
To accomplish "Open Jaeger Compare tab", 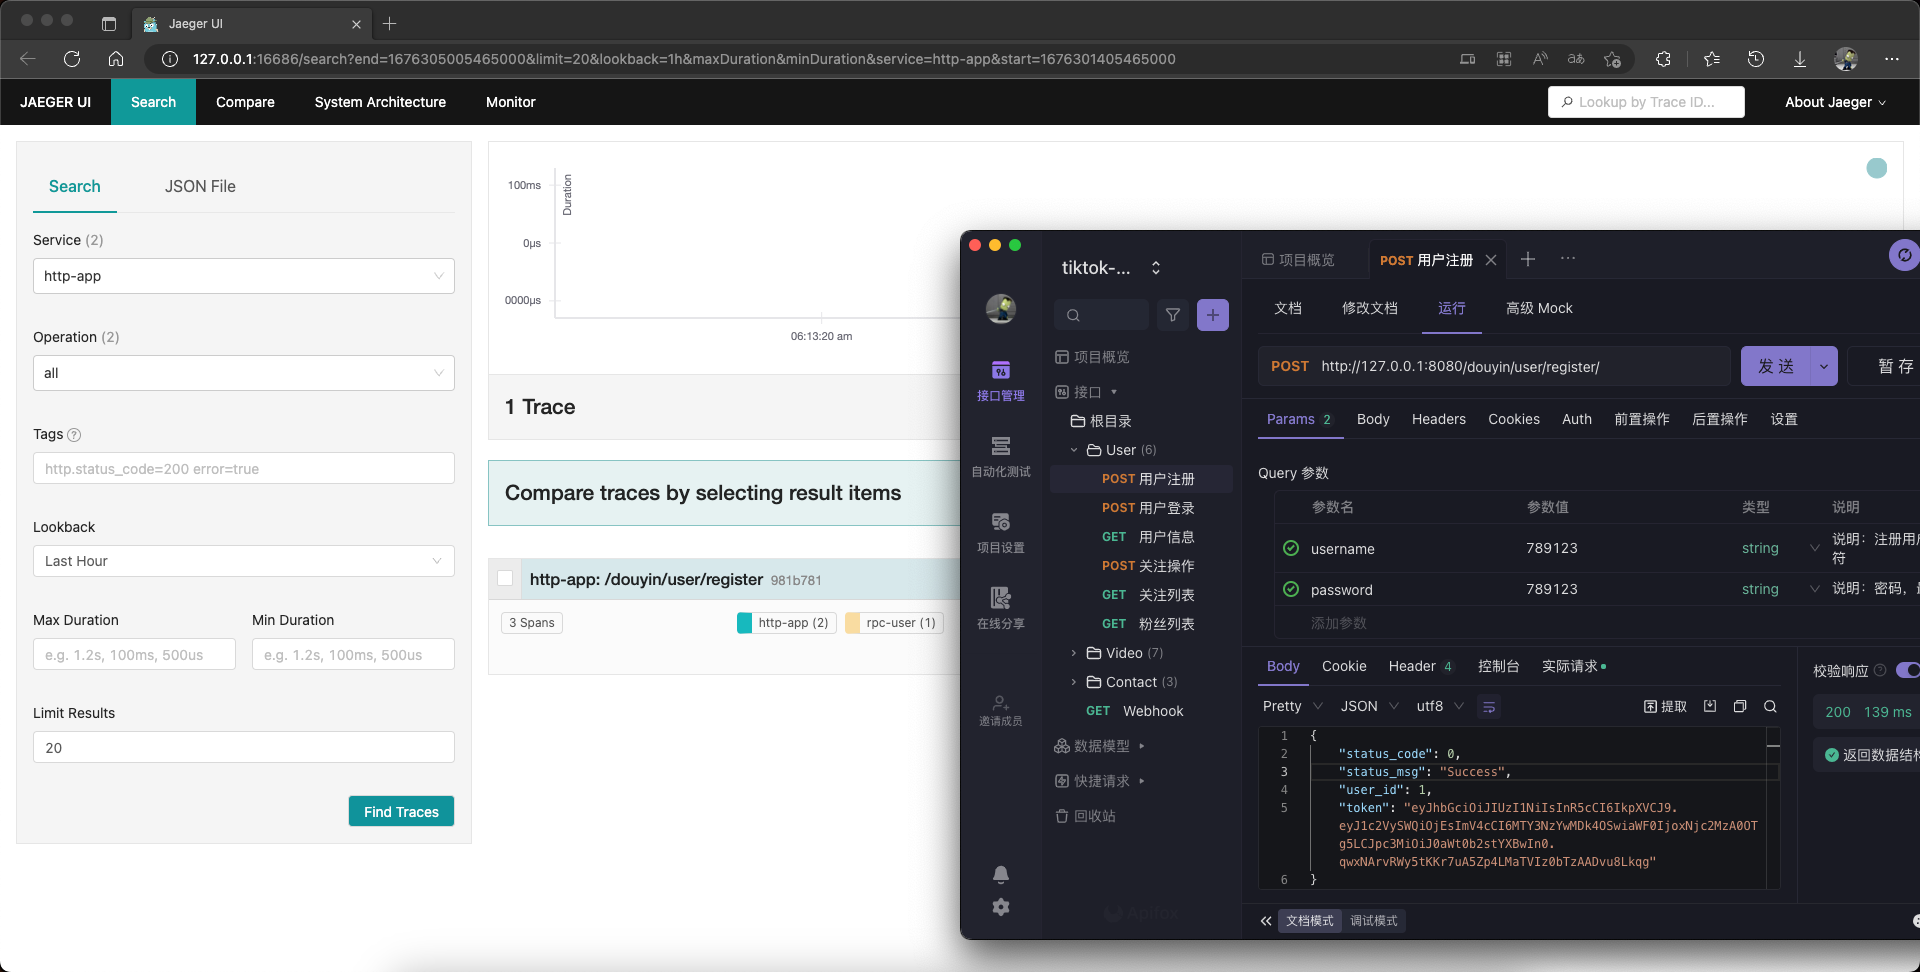I will tap(245, 102).
